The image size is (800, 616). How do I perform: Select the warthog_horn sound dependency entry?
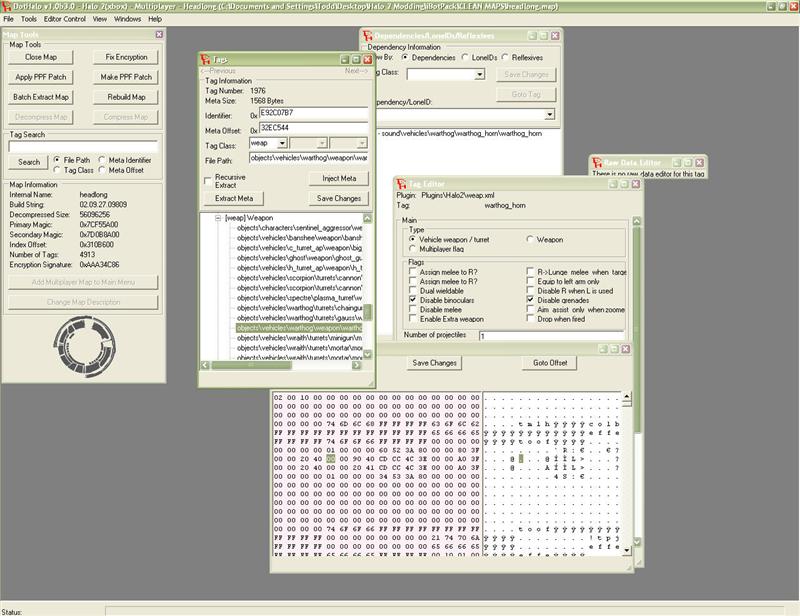pyautogui.click(x=462, y=133)
